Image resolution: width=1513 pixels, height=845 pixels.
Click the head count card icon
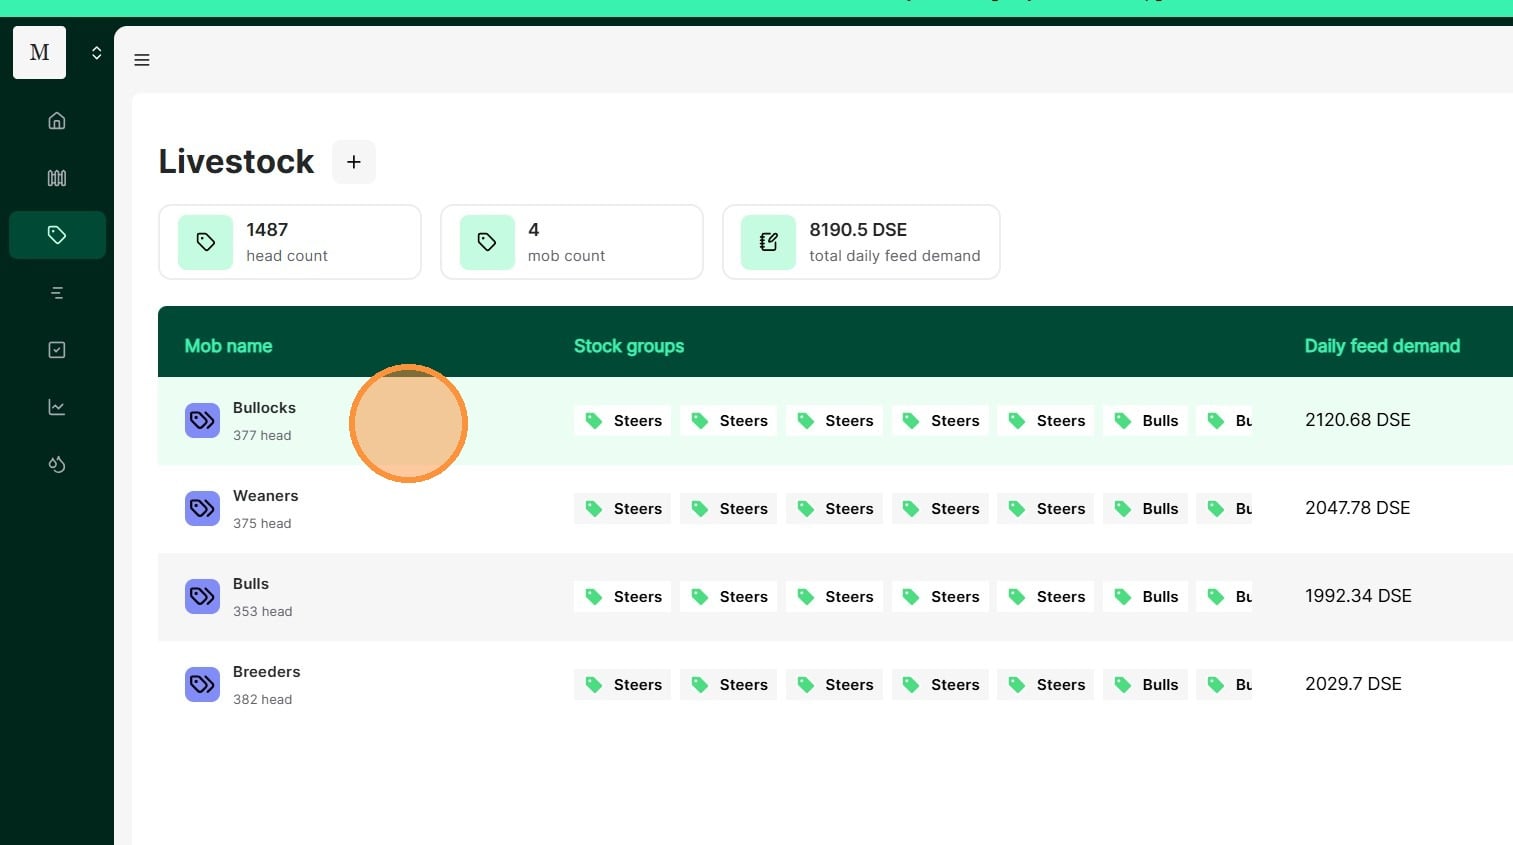click(205, 242)
